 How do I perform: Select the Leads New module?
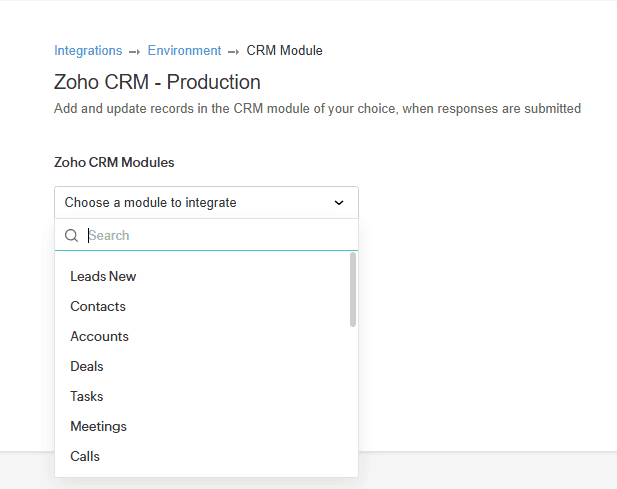click(x=103, y=276)
